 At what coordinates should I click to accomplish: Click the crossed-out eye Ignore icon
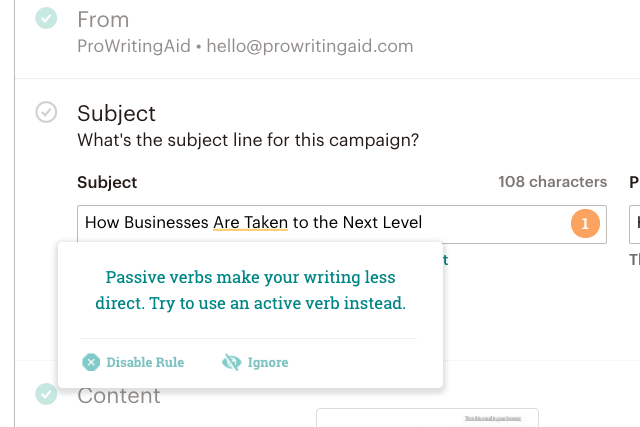[x=231, y=362]
